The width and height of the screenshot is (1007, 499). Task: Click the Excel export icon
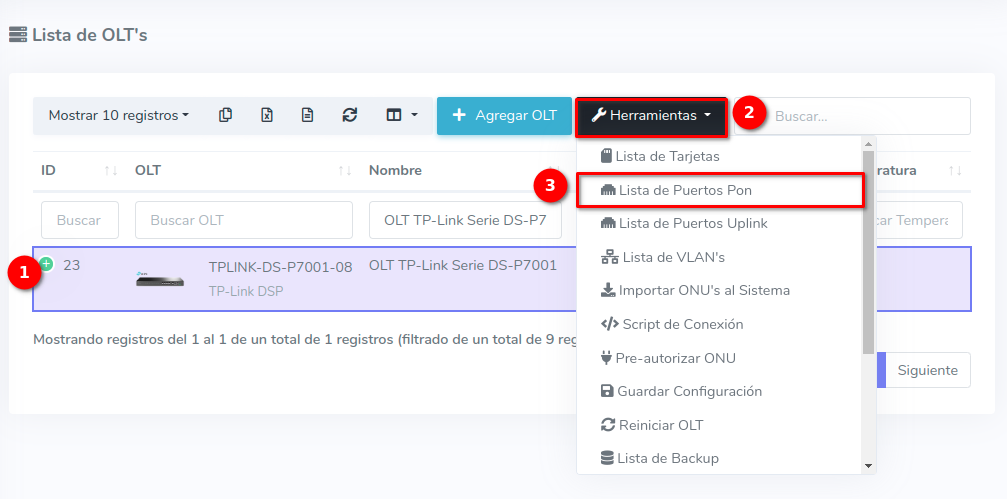click(x=267, y=115)
